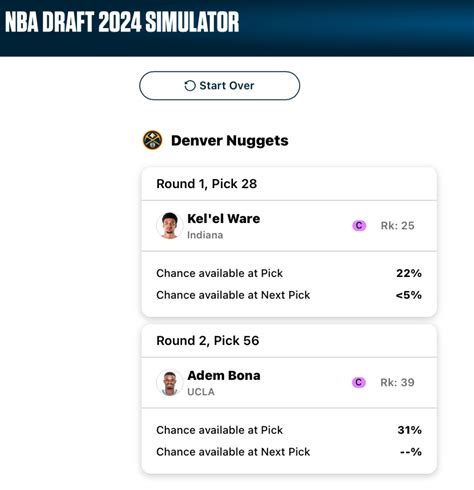Select the Kel'el Ware player name
Viewport: 474px width, 490px height.
[x=224, y=219]
